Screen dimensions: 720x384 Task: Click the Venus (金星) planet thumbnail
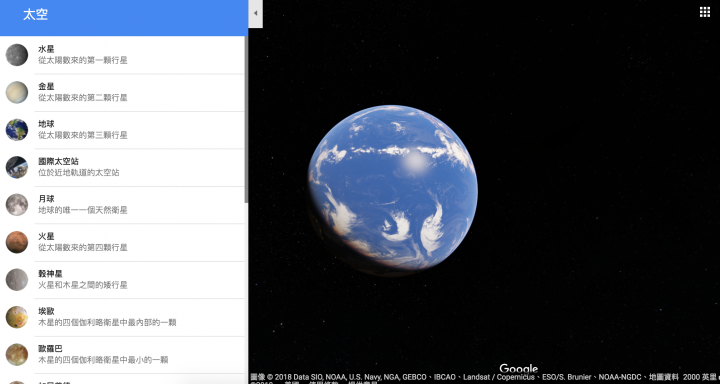click(x=17, y=92)
